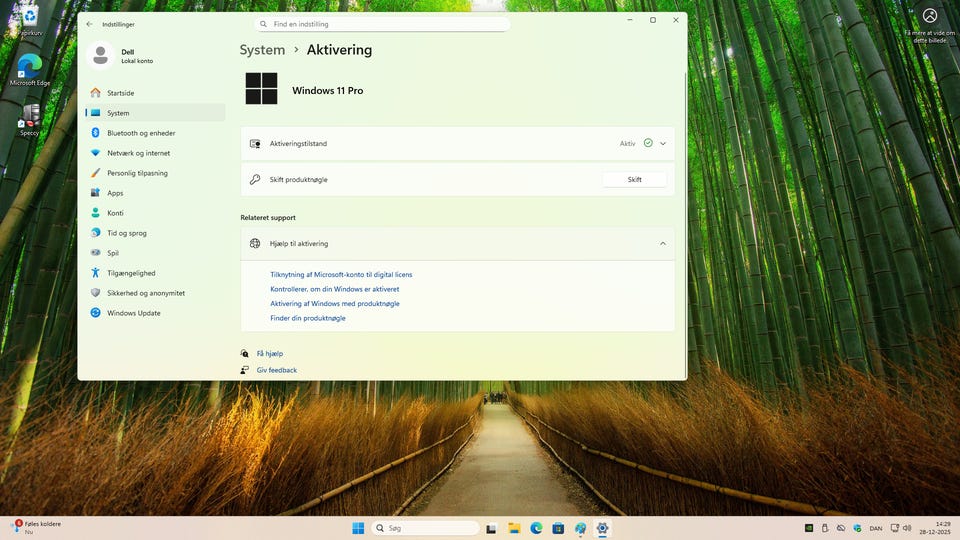Click the 'Find en indstilling' search field
Image resolution: width=960 pixels, height=540 pixels.
pyautogui.click(x=382, y=24)
